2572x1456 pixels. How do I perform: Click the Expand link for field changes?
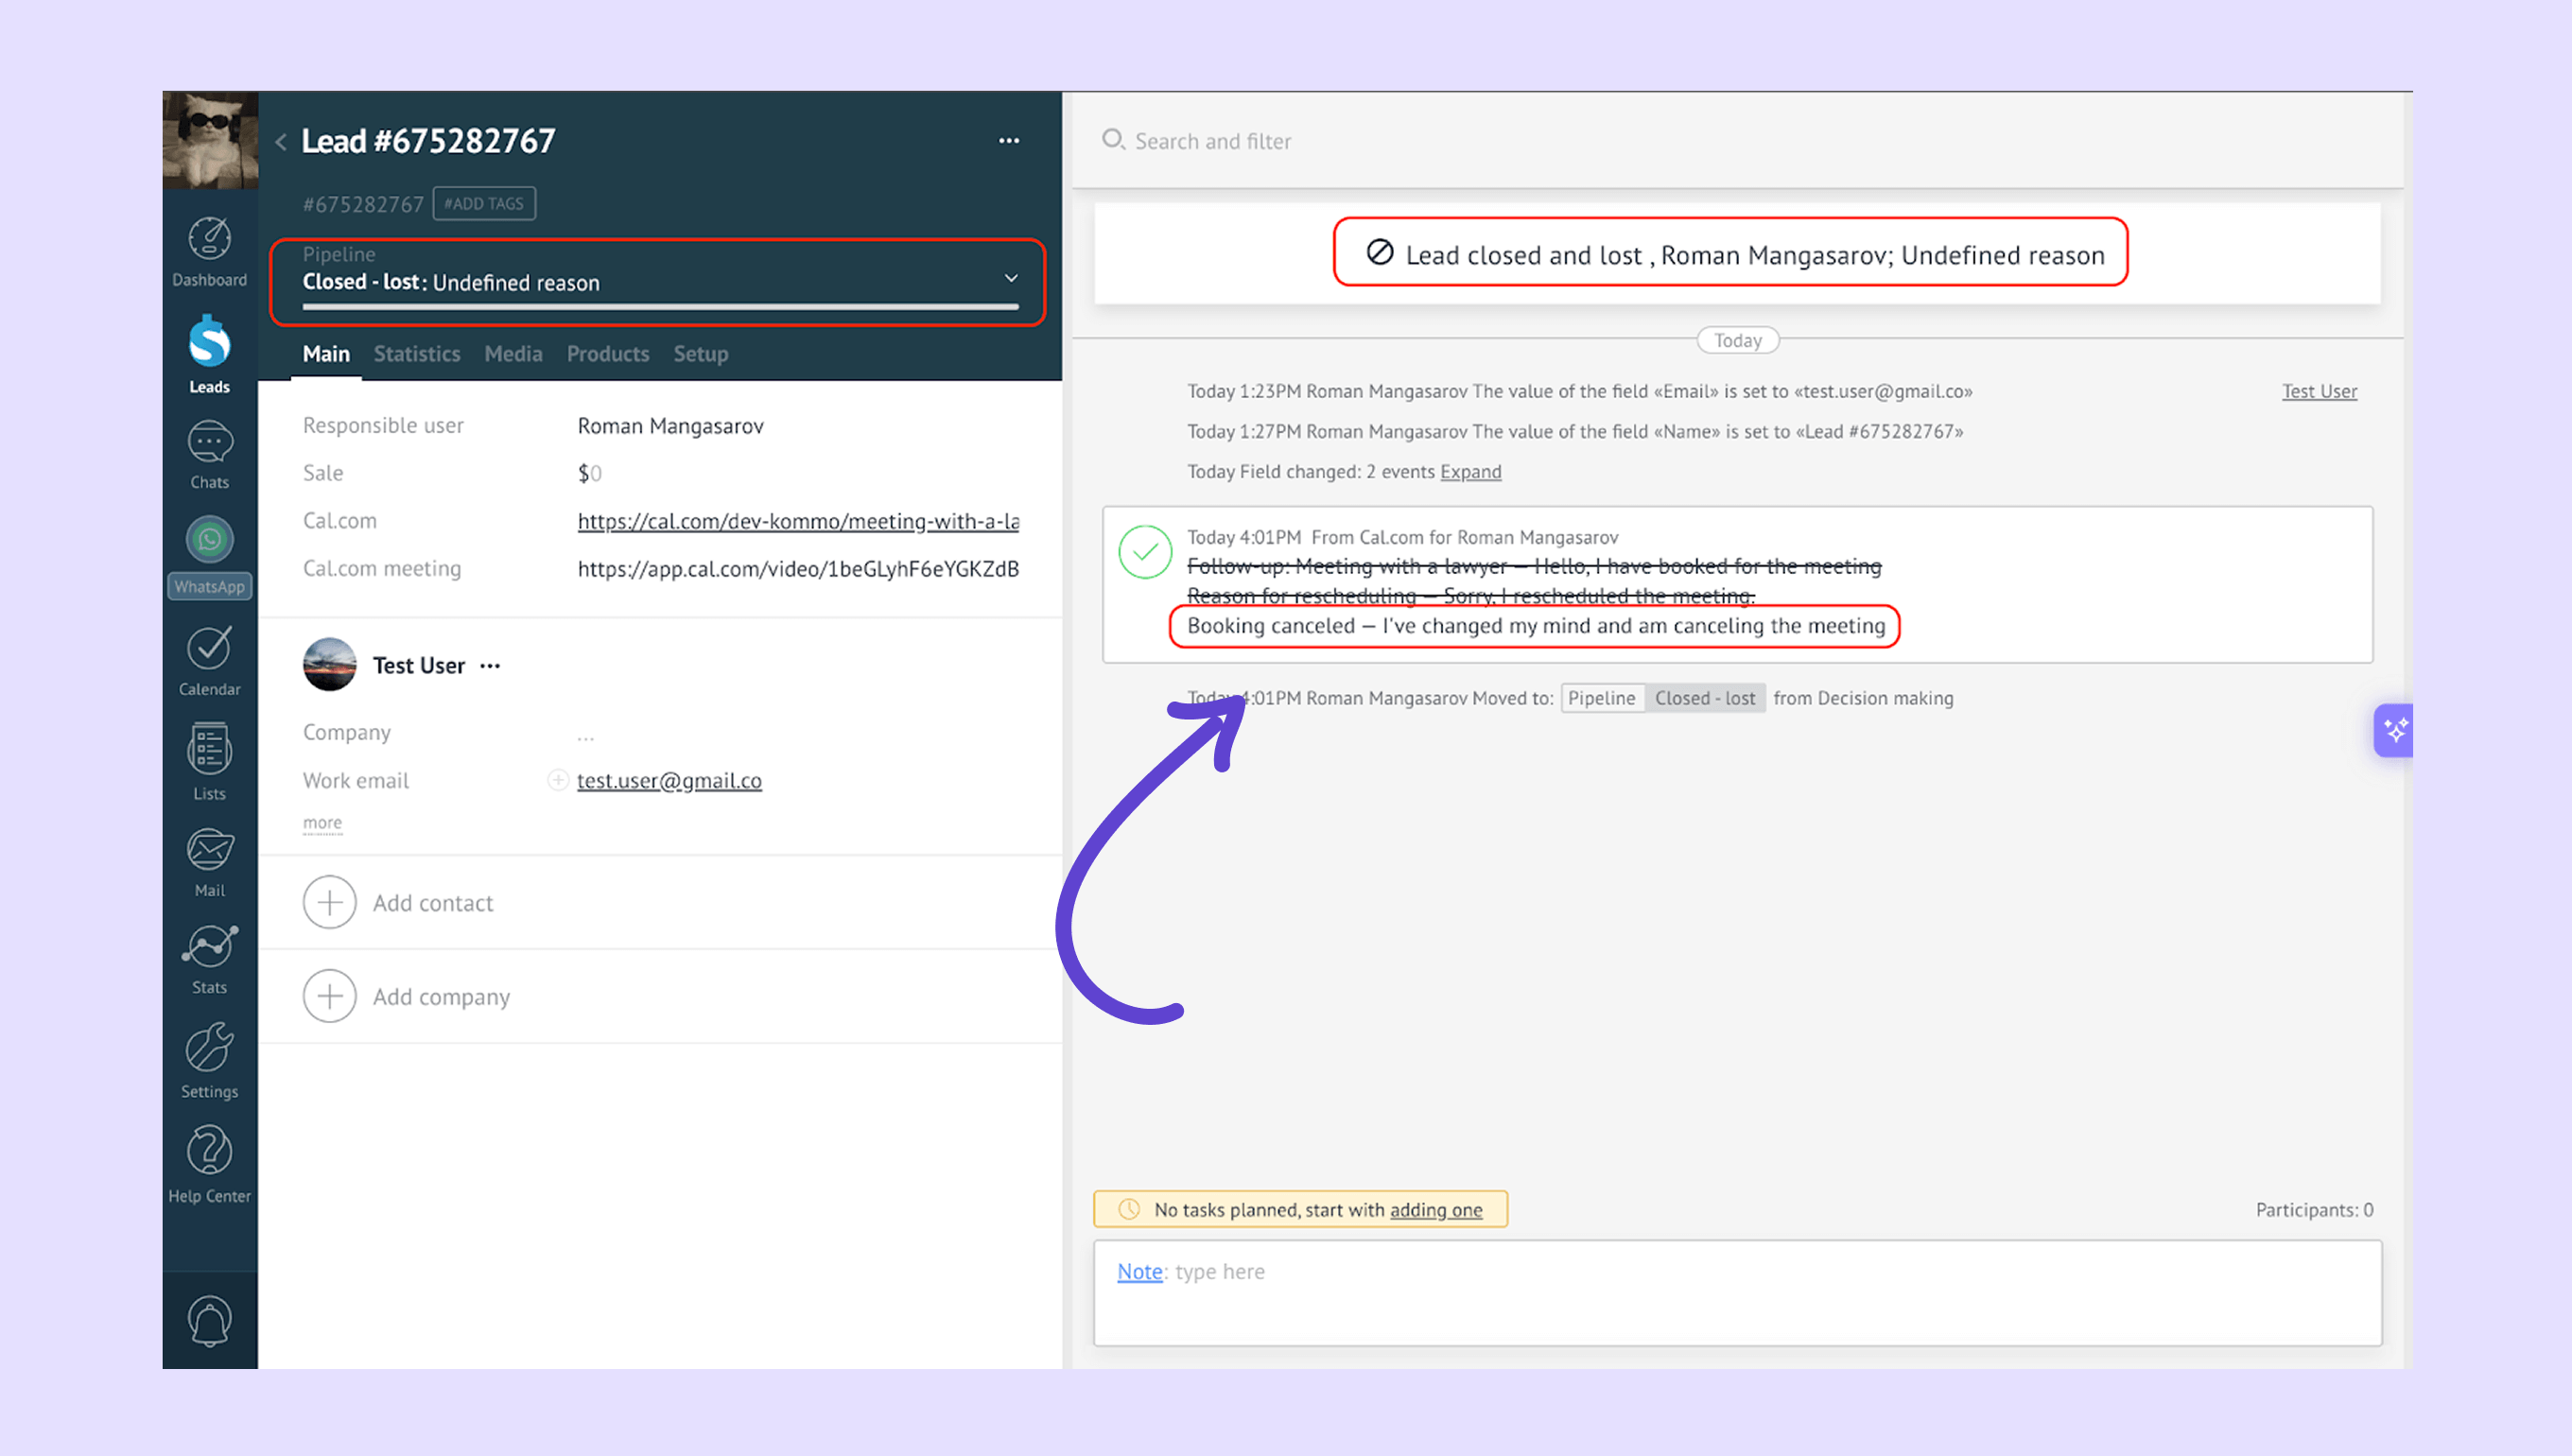tap(1469, 472)
